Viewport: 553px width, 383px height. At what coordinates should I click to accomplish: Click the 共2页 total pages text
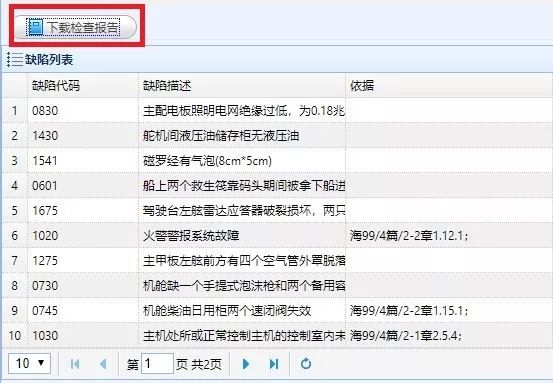[207, 364]
